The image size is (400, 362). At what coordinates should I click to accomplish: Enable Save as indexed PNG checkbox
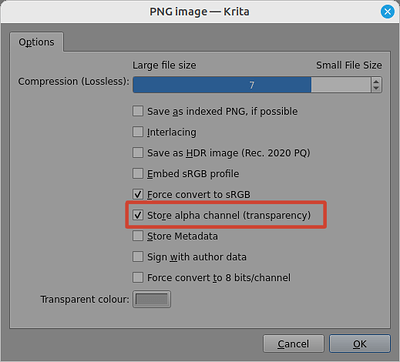(x=138, y=111)
